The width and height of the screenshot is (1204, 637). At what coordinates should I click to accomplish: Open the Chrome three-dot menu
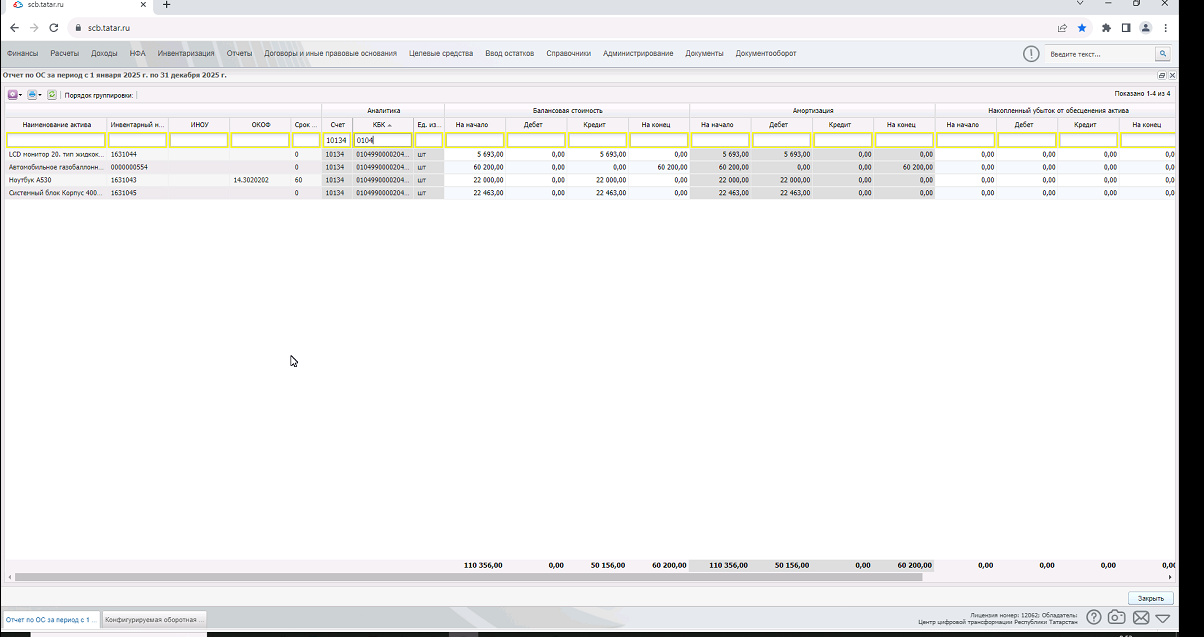click(x=1166, y=28)
